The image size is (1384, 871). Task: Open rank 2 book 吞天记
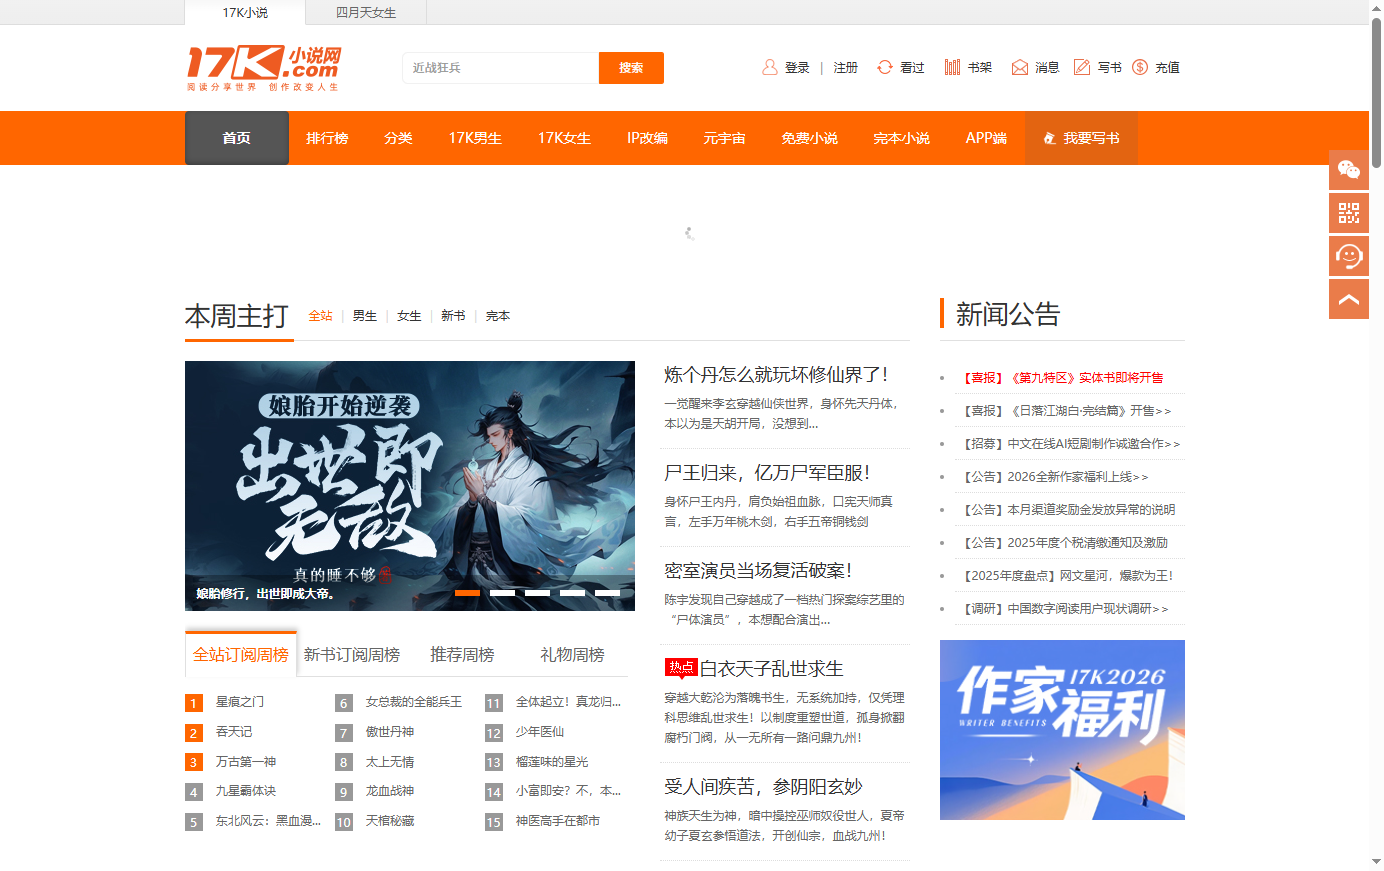pyautogui.click(x=234, y=732)
